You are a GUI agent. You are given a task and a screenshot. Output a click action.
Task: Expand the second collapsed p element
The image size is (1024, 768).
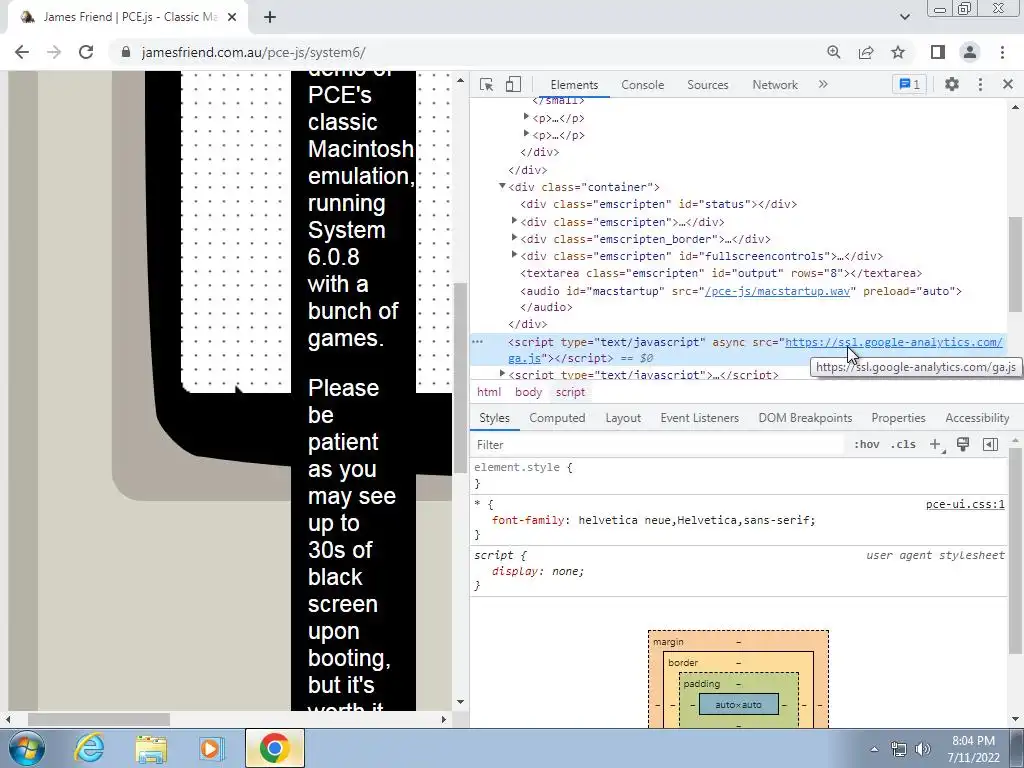[526, 135]
